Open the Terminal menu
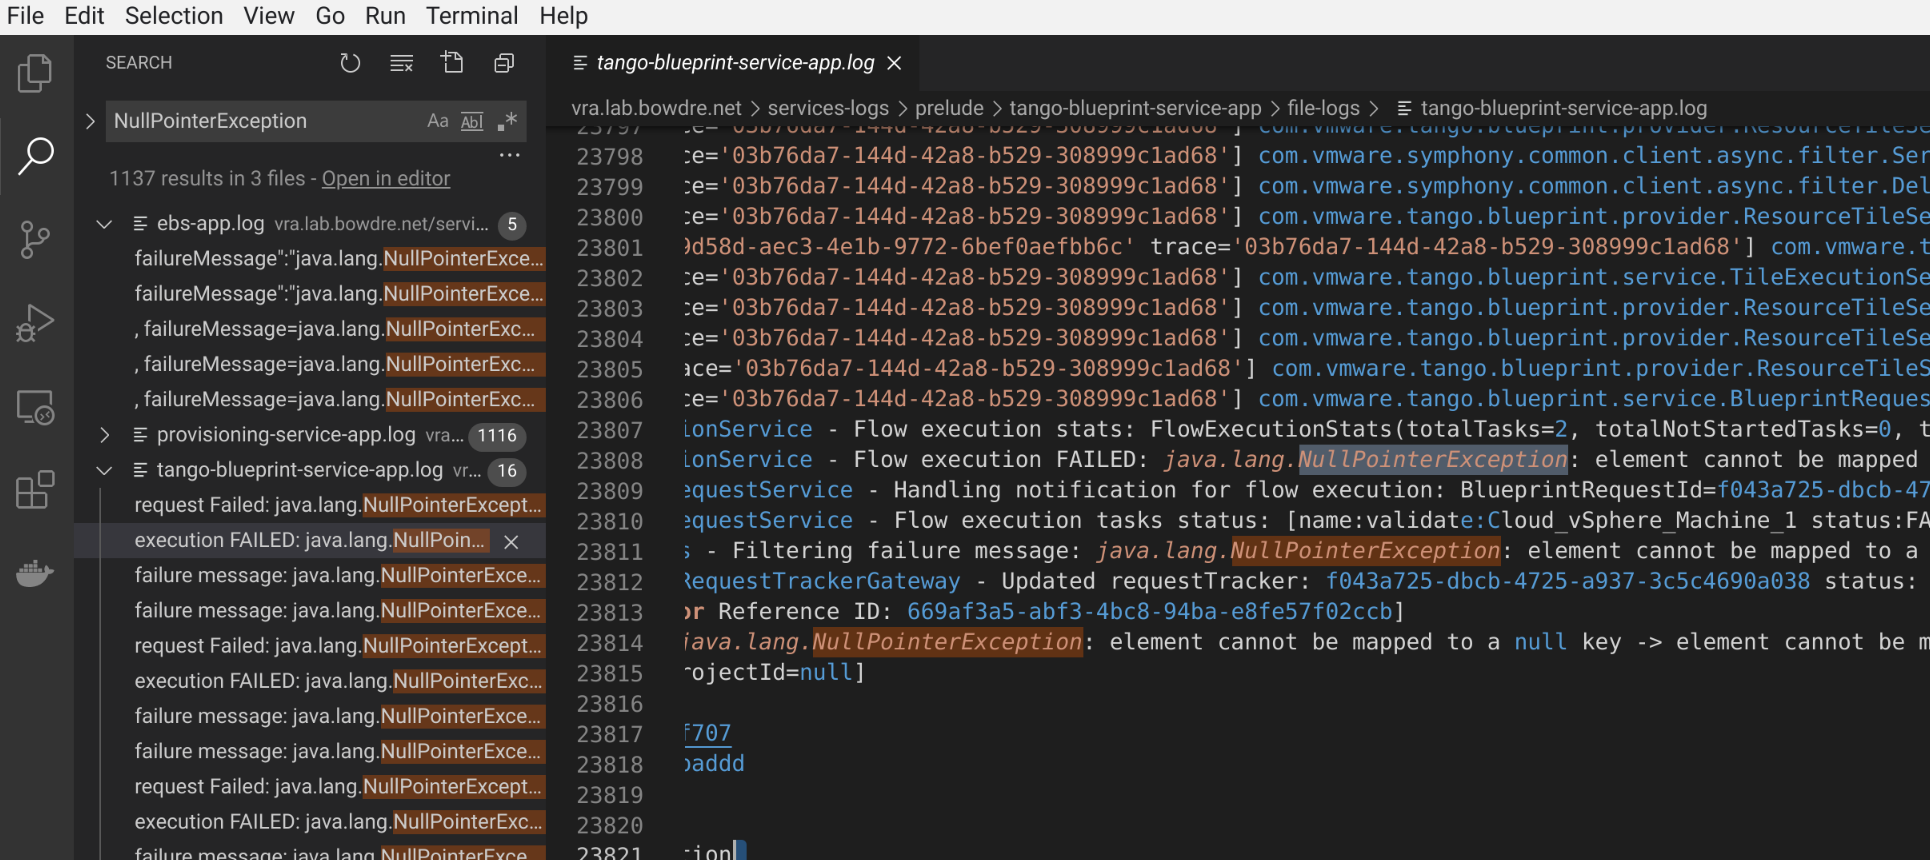 point(472,16)
